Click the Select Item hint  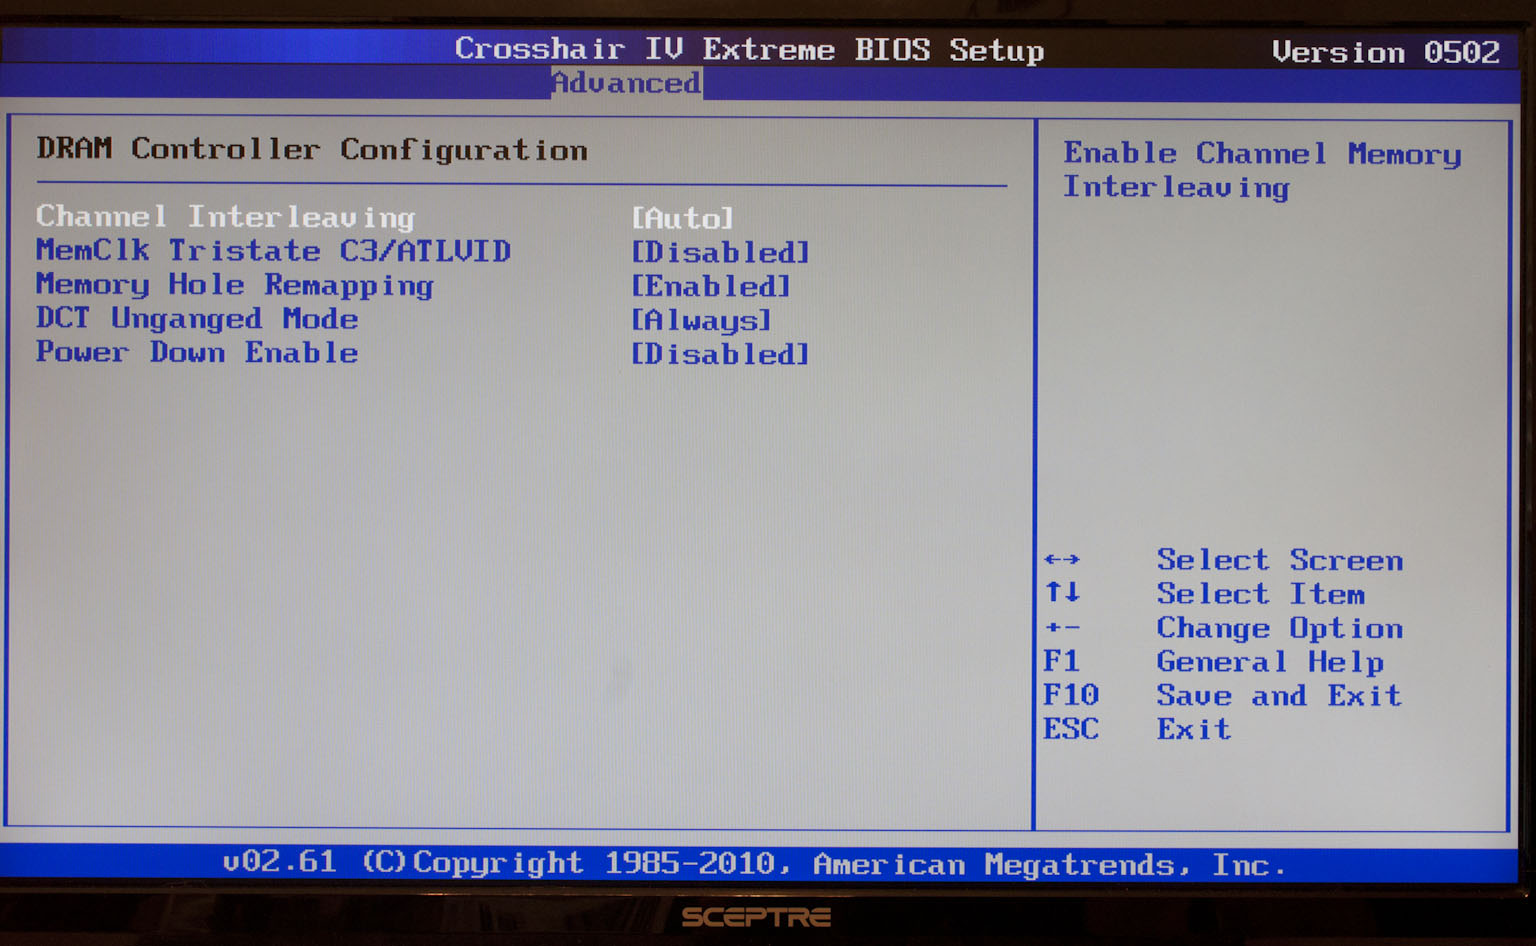click(1261, 594)
